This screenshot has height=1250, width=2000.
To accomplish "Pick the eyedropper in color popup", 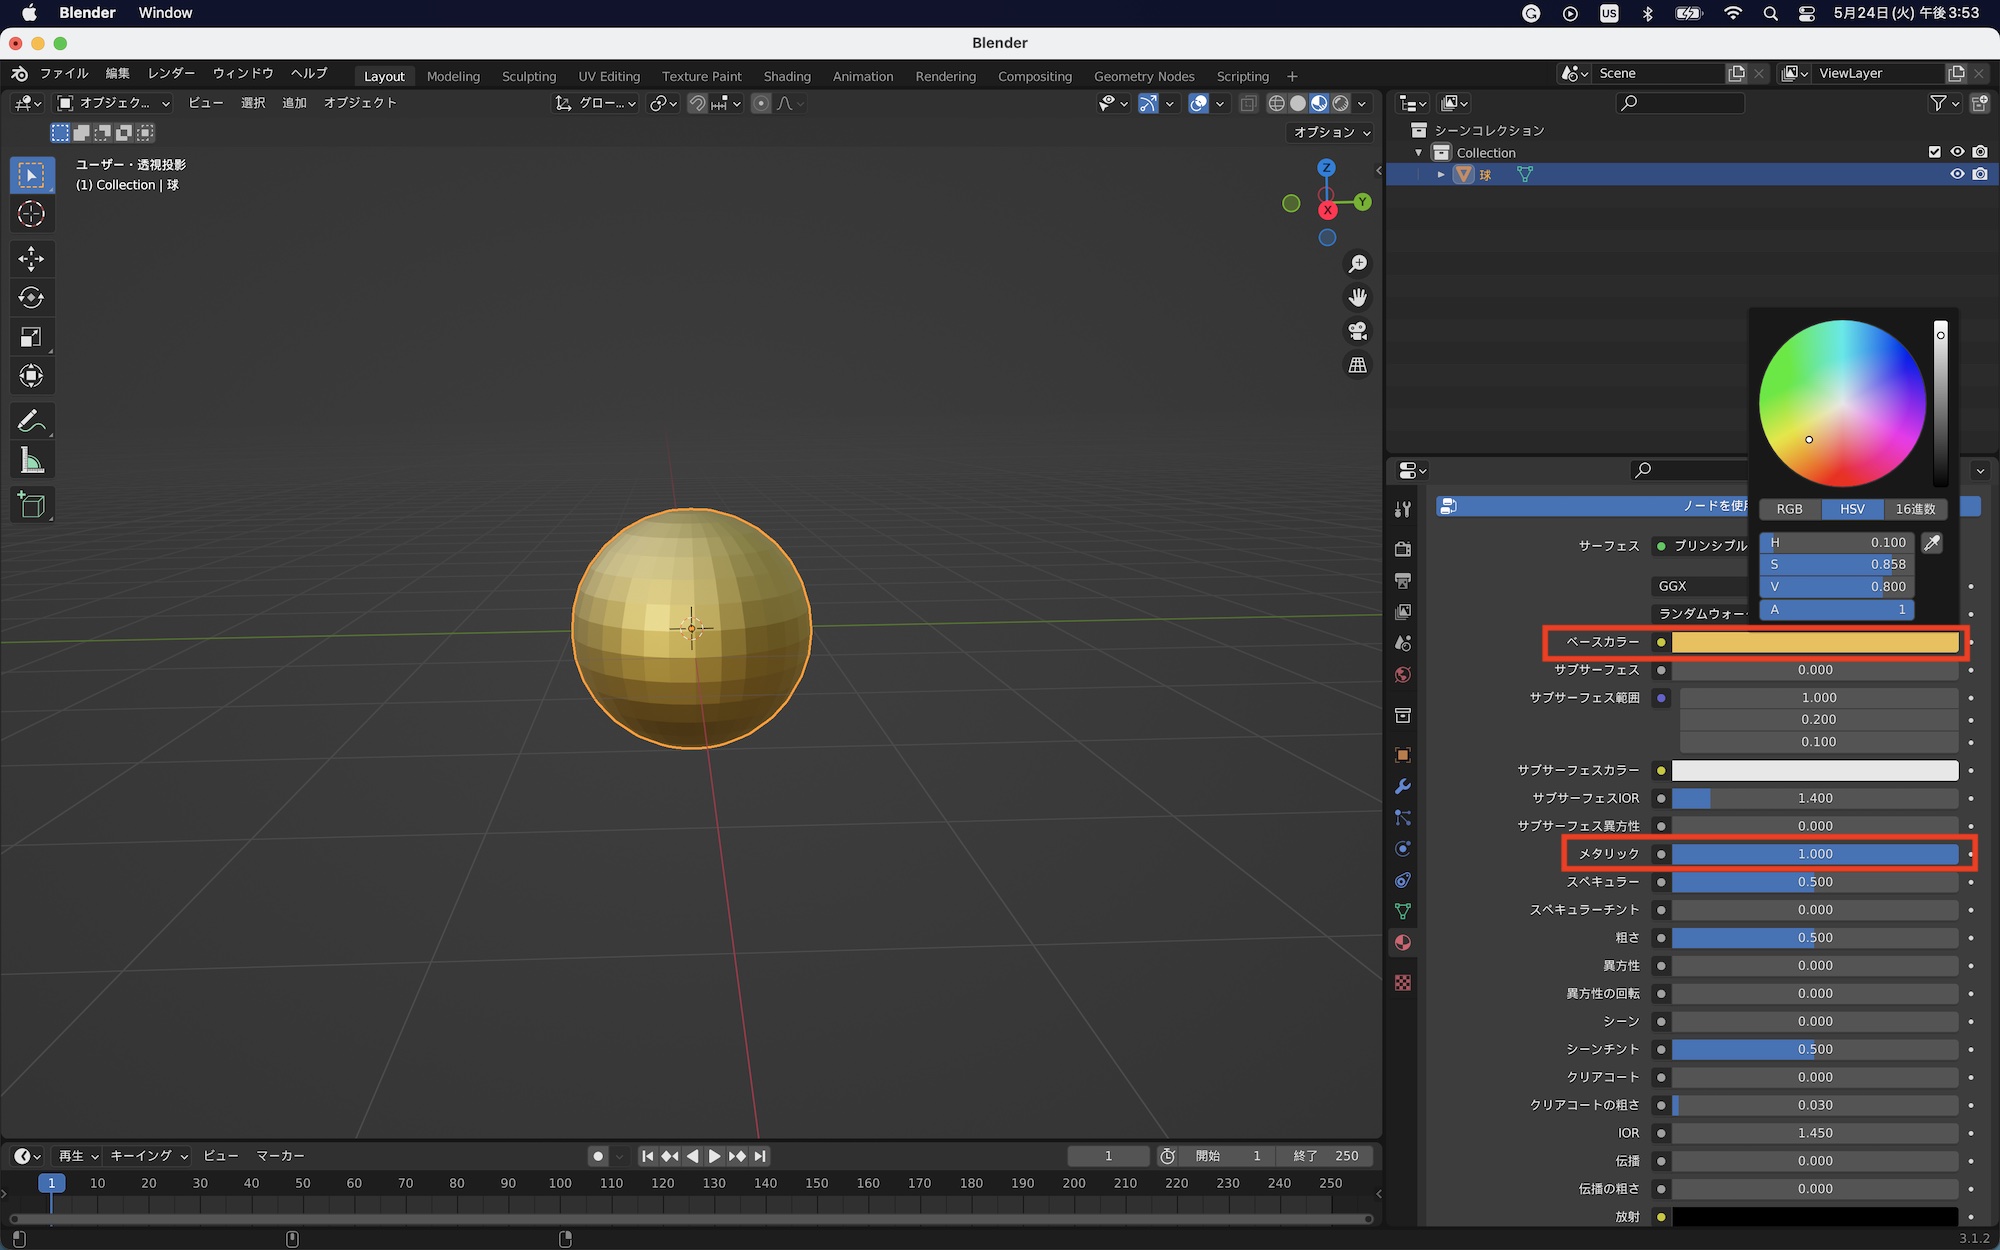I will pos(1932,543).
